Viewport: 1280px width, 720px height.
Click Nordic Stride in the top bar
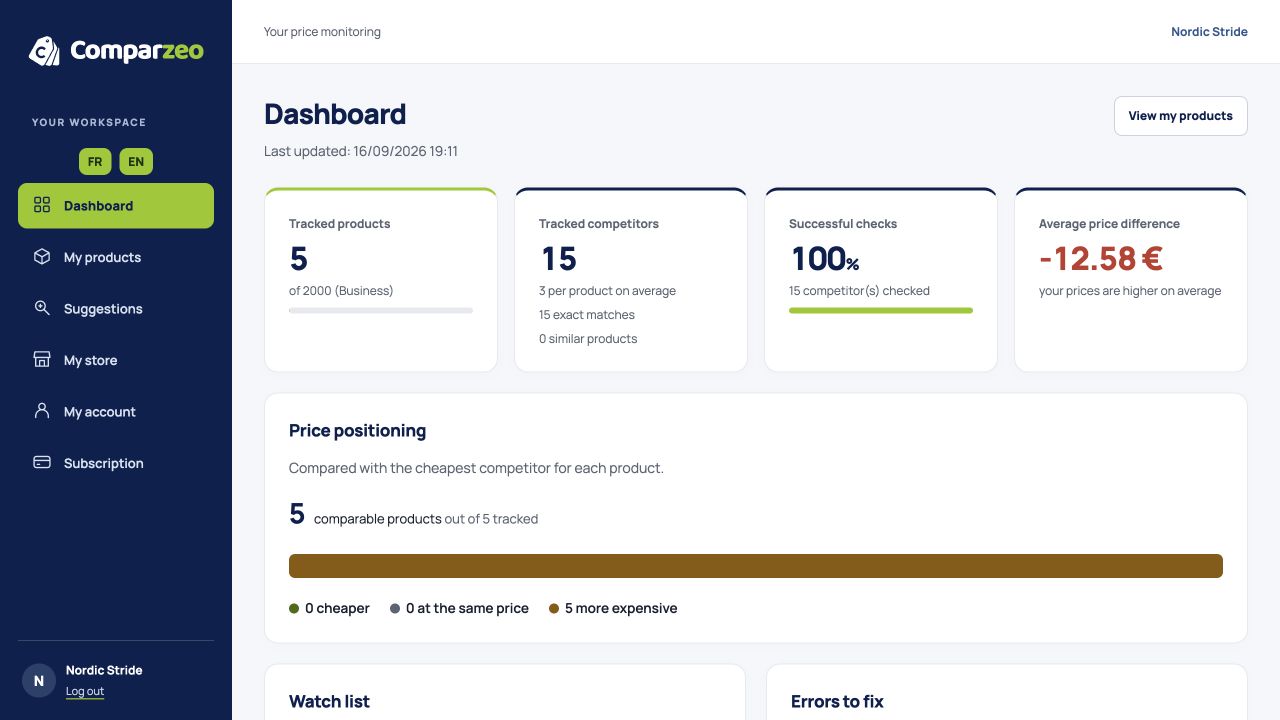coord(1209,32)
